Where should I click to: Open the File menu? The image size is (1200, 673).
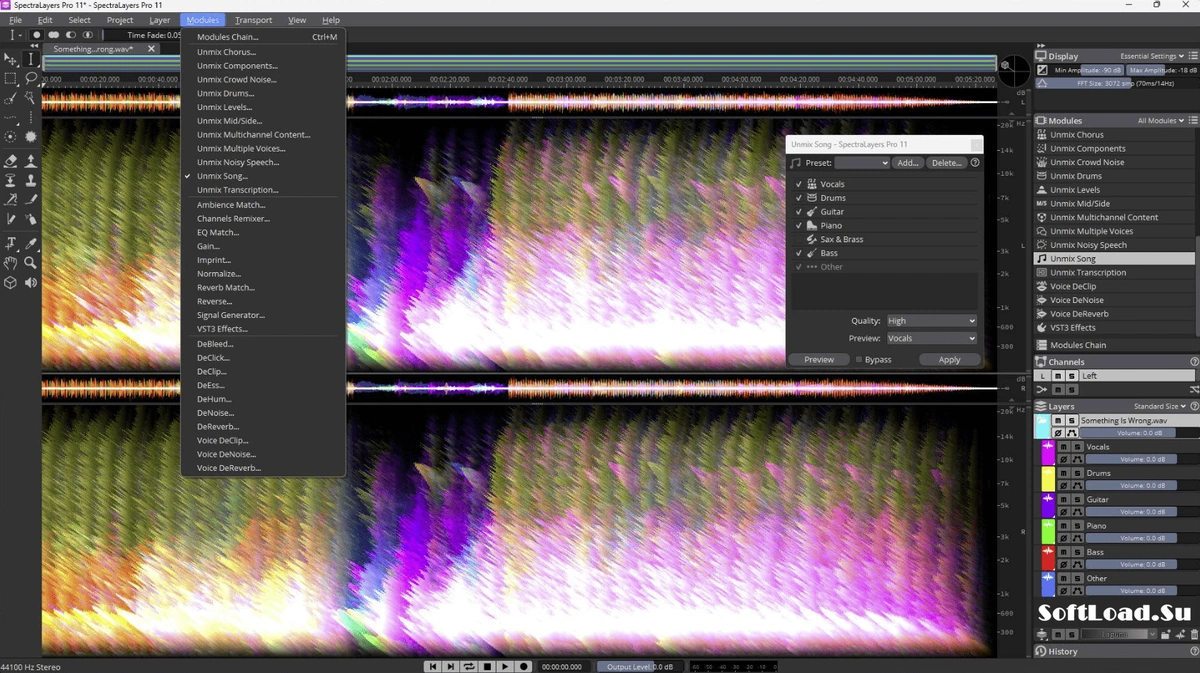[x=15, y=20]
